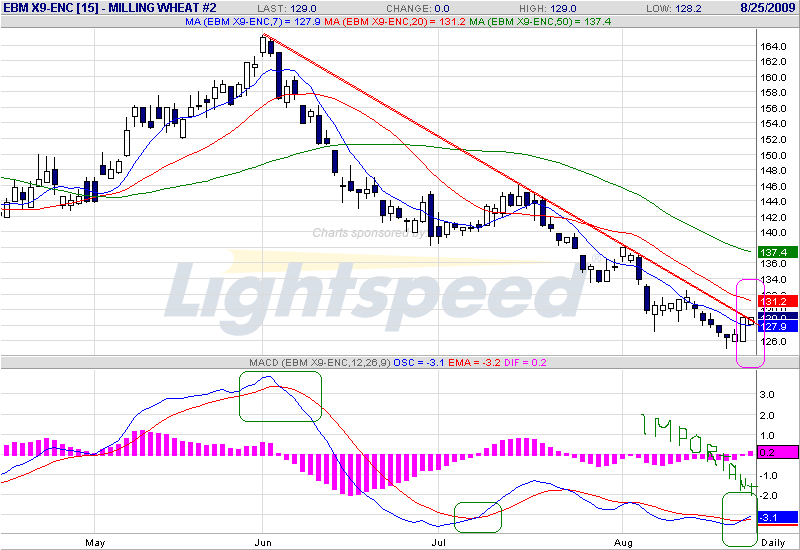Click the 1.0 MACD axis label
800x550 pixels.
767,435
